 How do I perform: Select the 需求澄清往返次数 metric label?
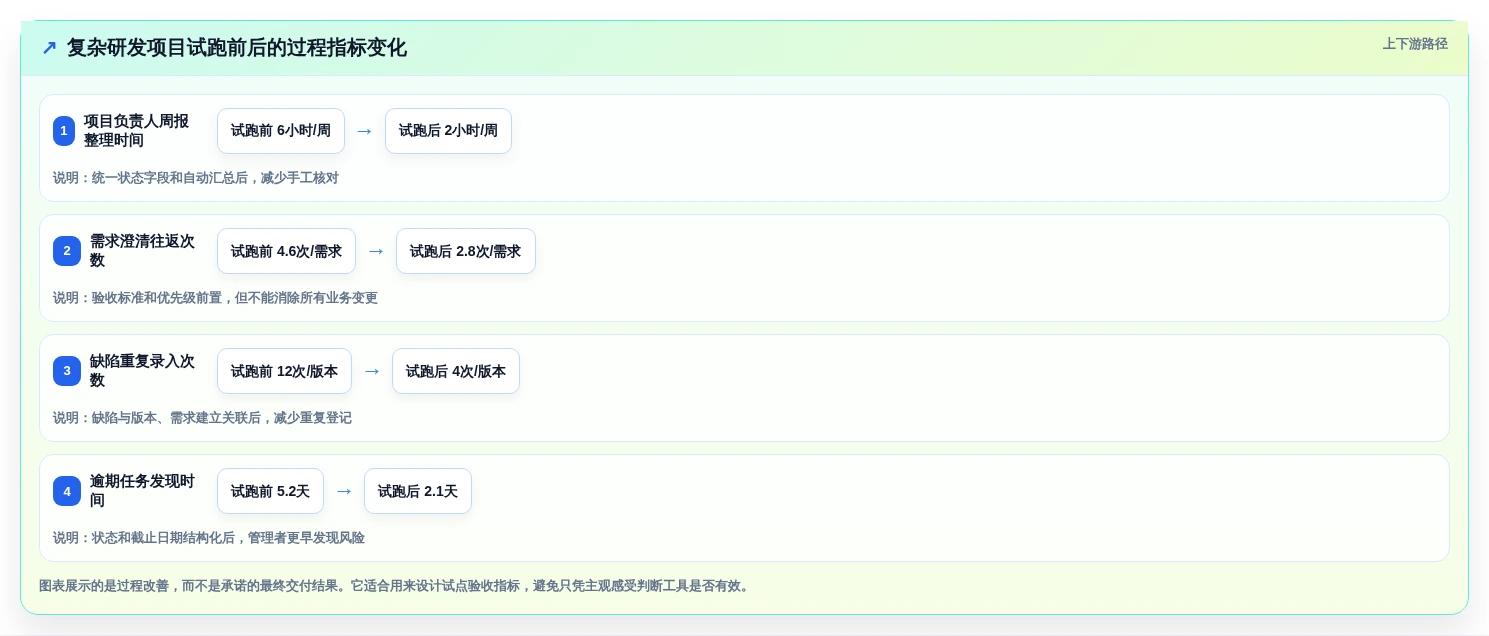coord(143,251)
